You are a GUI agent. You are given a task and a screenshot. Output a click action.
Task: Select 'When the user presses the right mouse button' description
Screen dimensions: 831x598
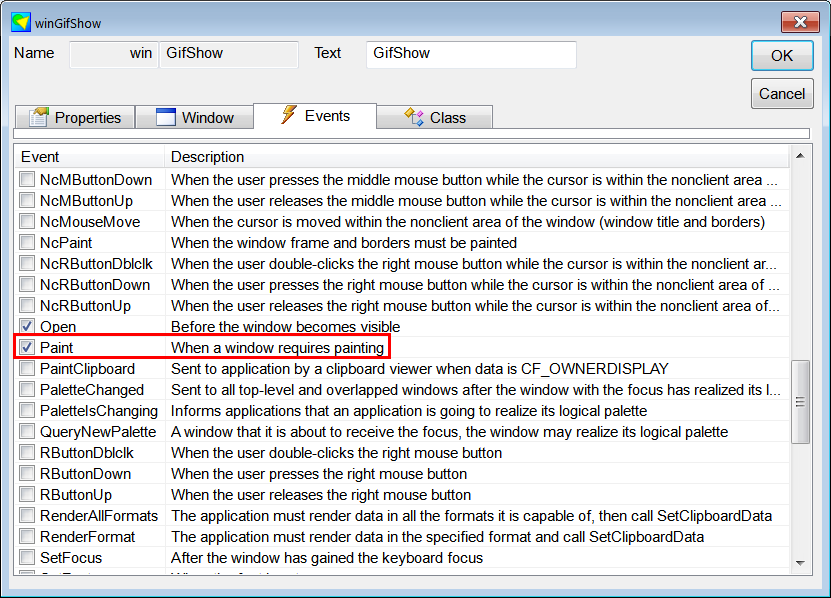319,474
